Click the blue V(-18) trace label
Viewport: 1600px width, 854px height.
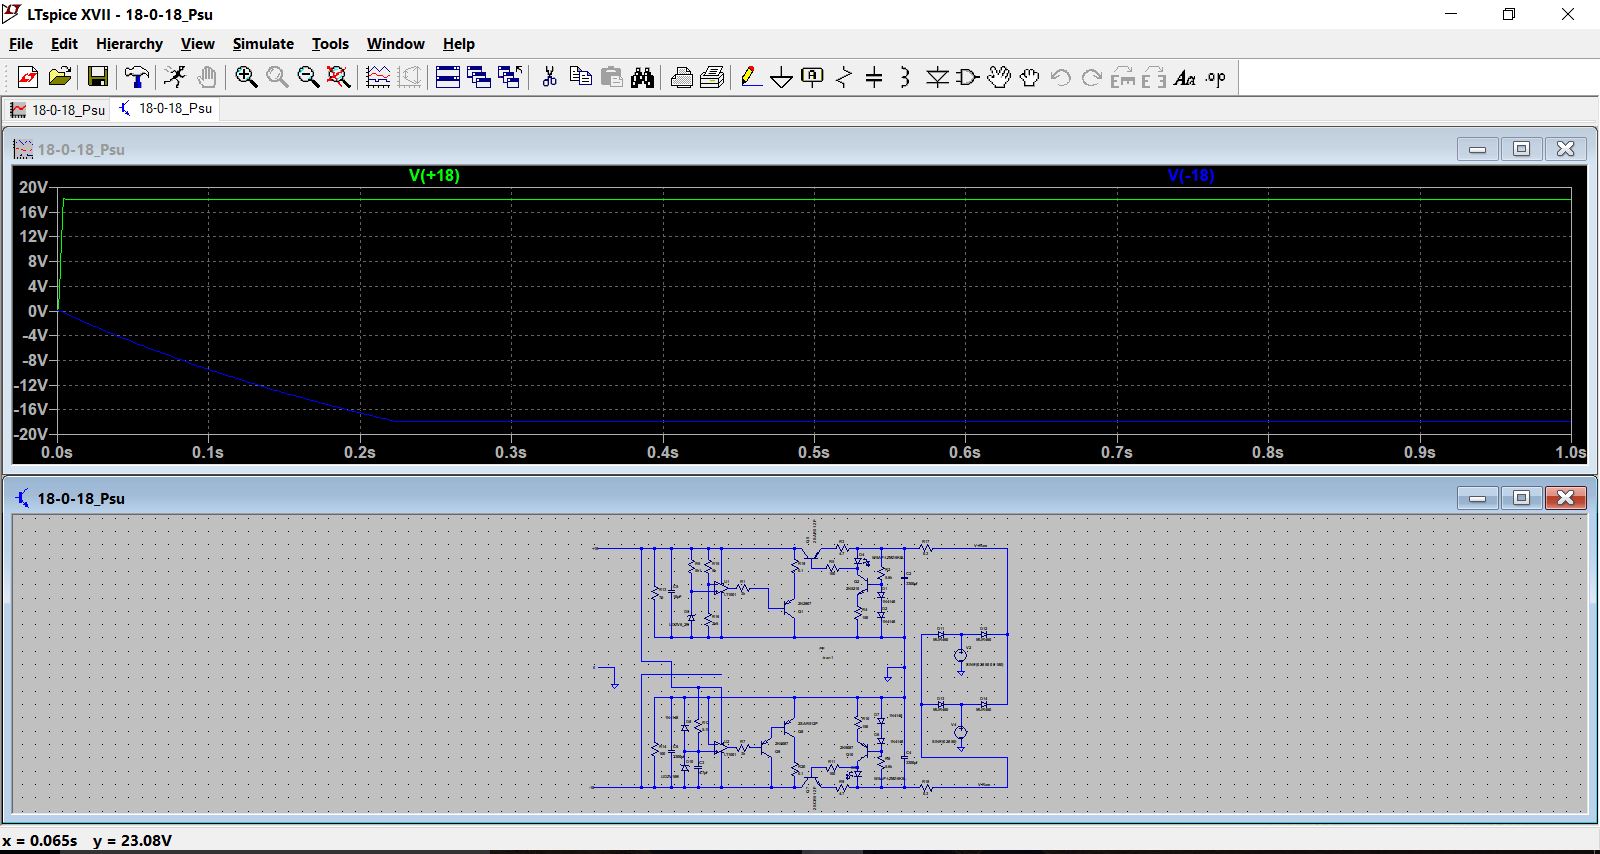(x=1191, y=175)
